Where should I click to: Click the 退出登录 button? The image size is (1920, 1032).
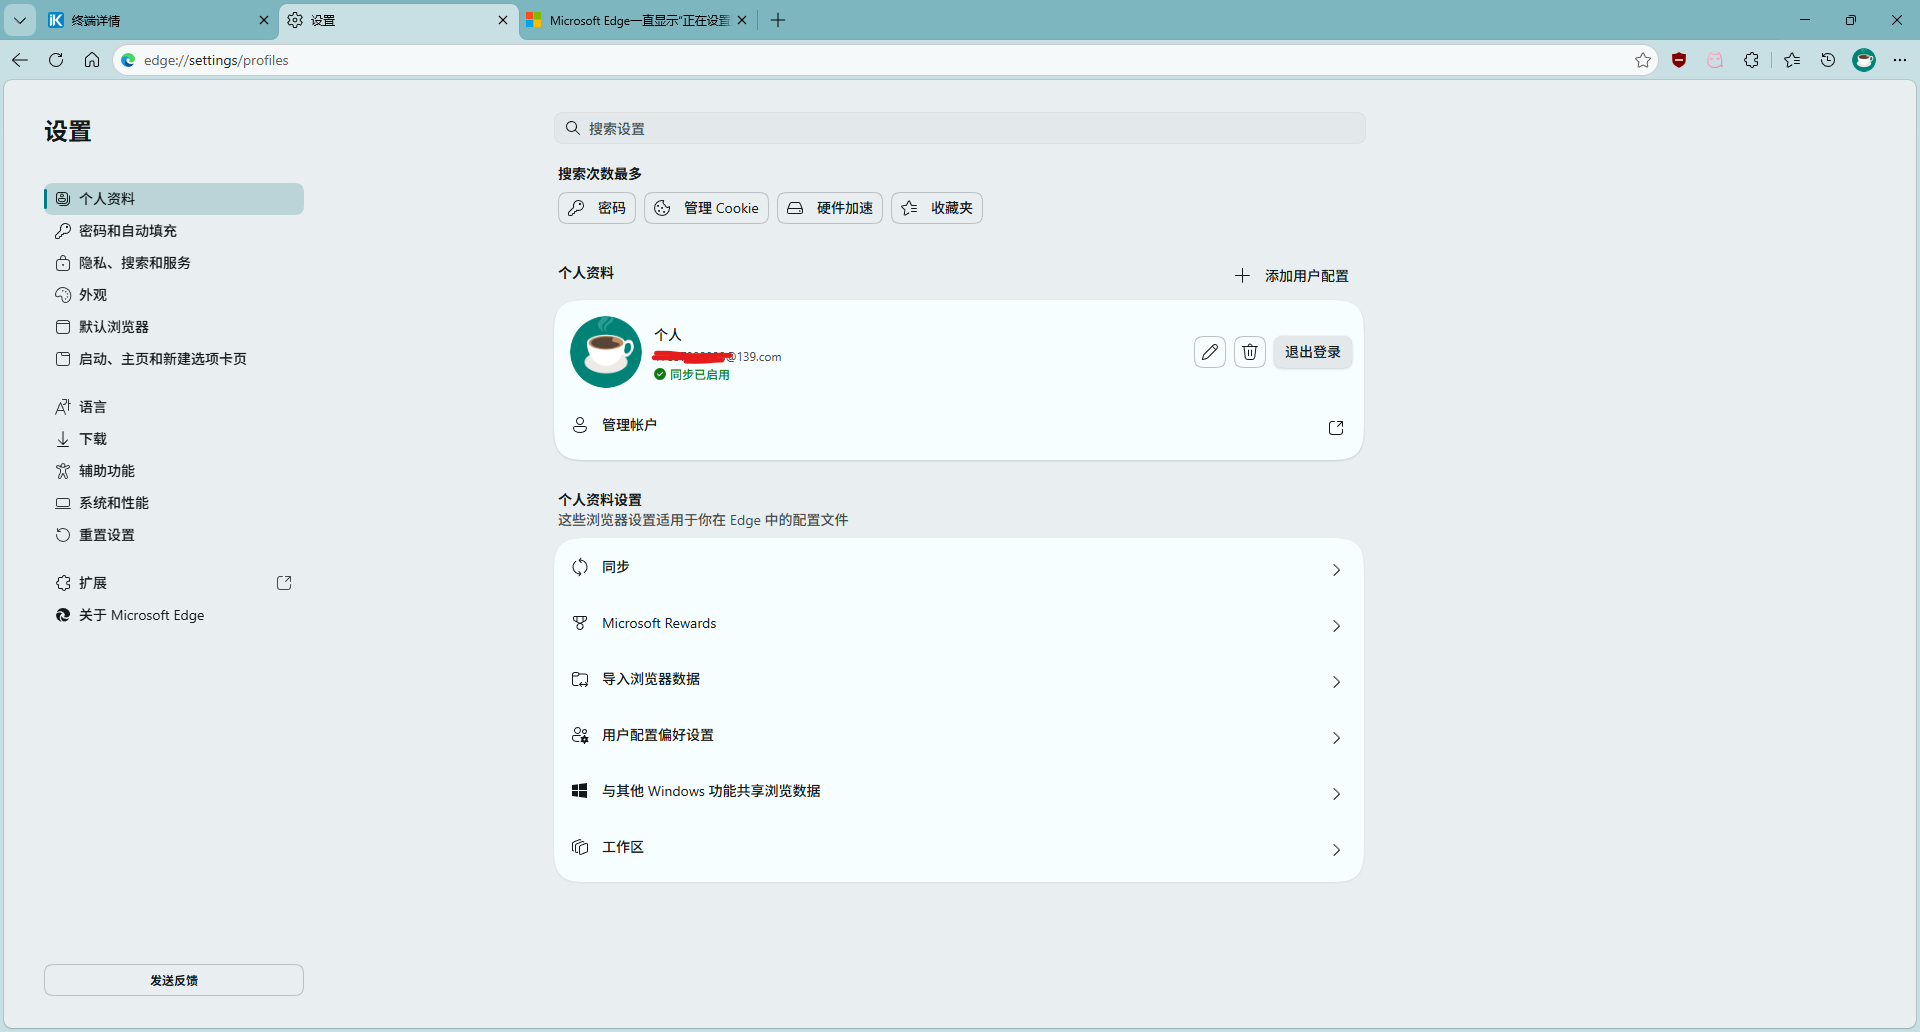pyautogui.click(x=1313, y=352)
